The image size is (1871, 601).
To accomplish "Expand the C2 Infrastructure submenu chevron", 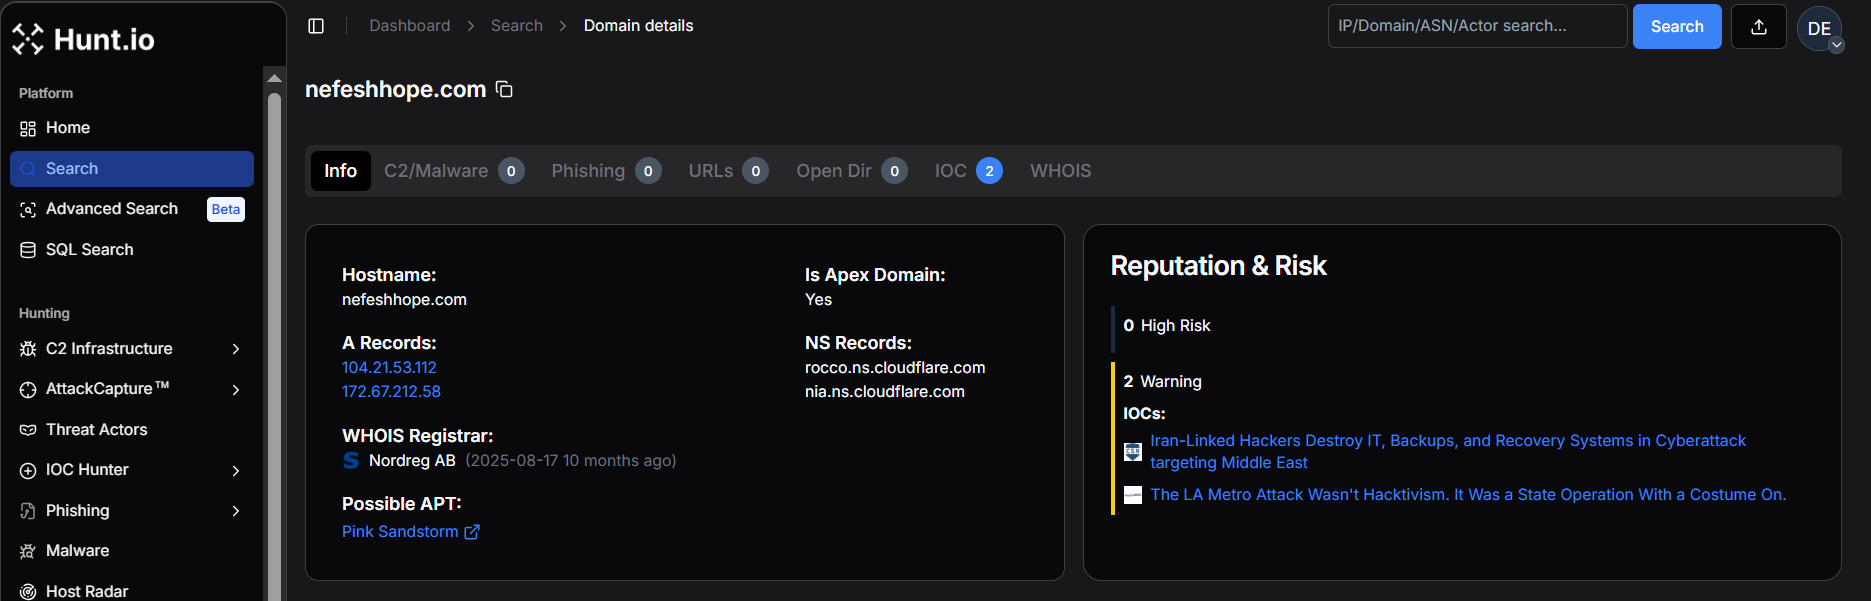I will [236, 349].
